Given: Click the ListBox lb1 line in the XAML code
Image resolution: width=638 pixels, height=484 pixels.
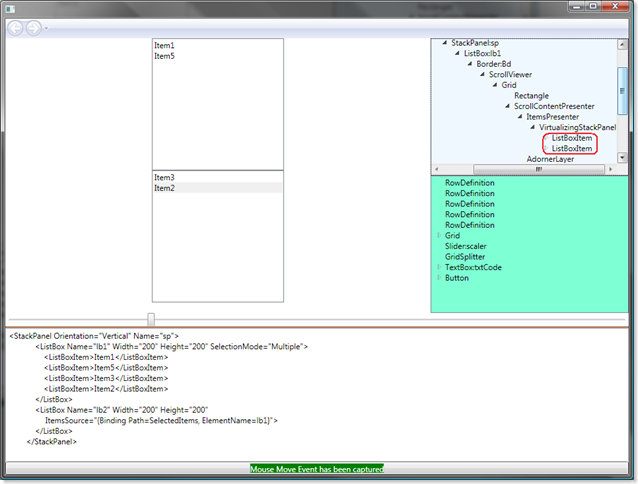Looking at the screenshot, I should pos(171,347).
